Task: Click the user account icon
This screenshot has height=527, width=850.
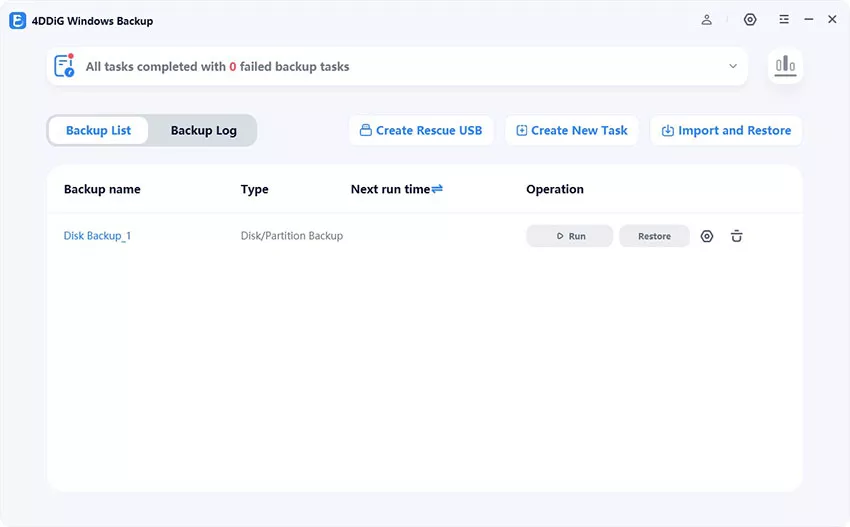Action: coord(707,20)
